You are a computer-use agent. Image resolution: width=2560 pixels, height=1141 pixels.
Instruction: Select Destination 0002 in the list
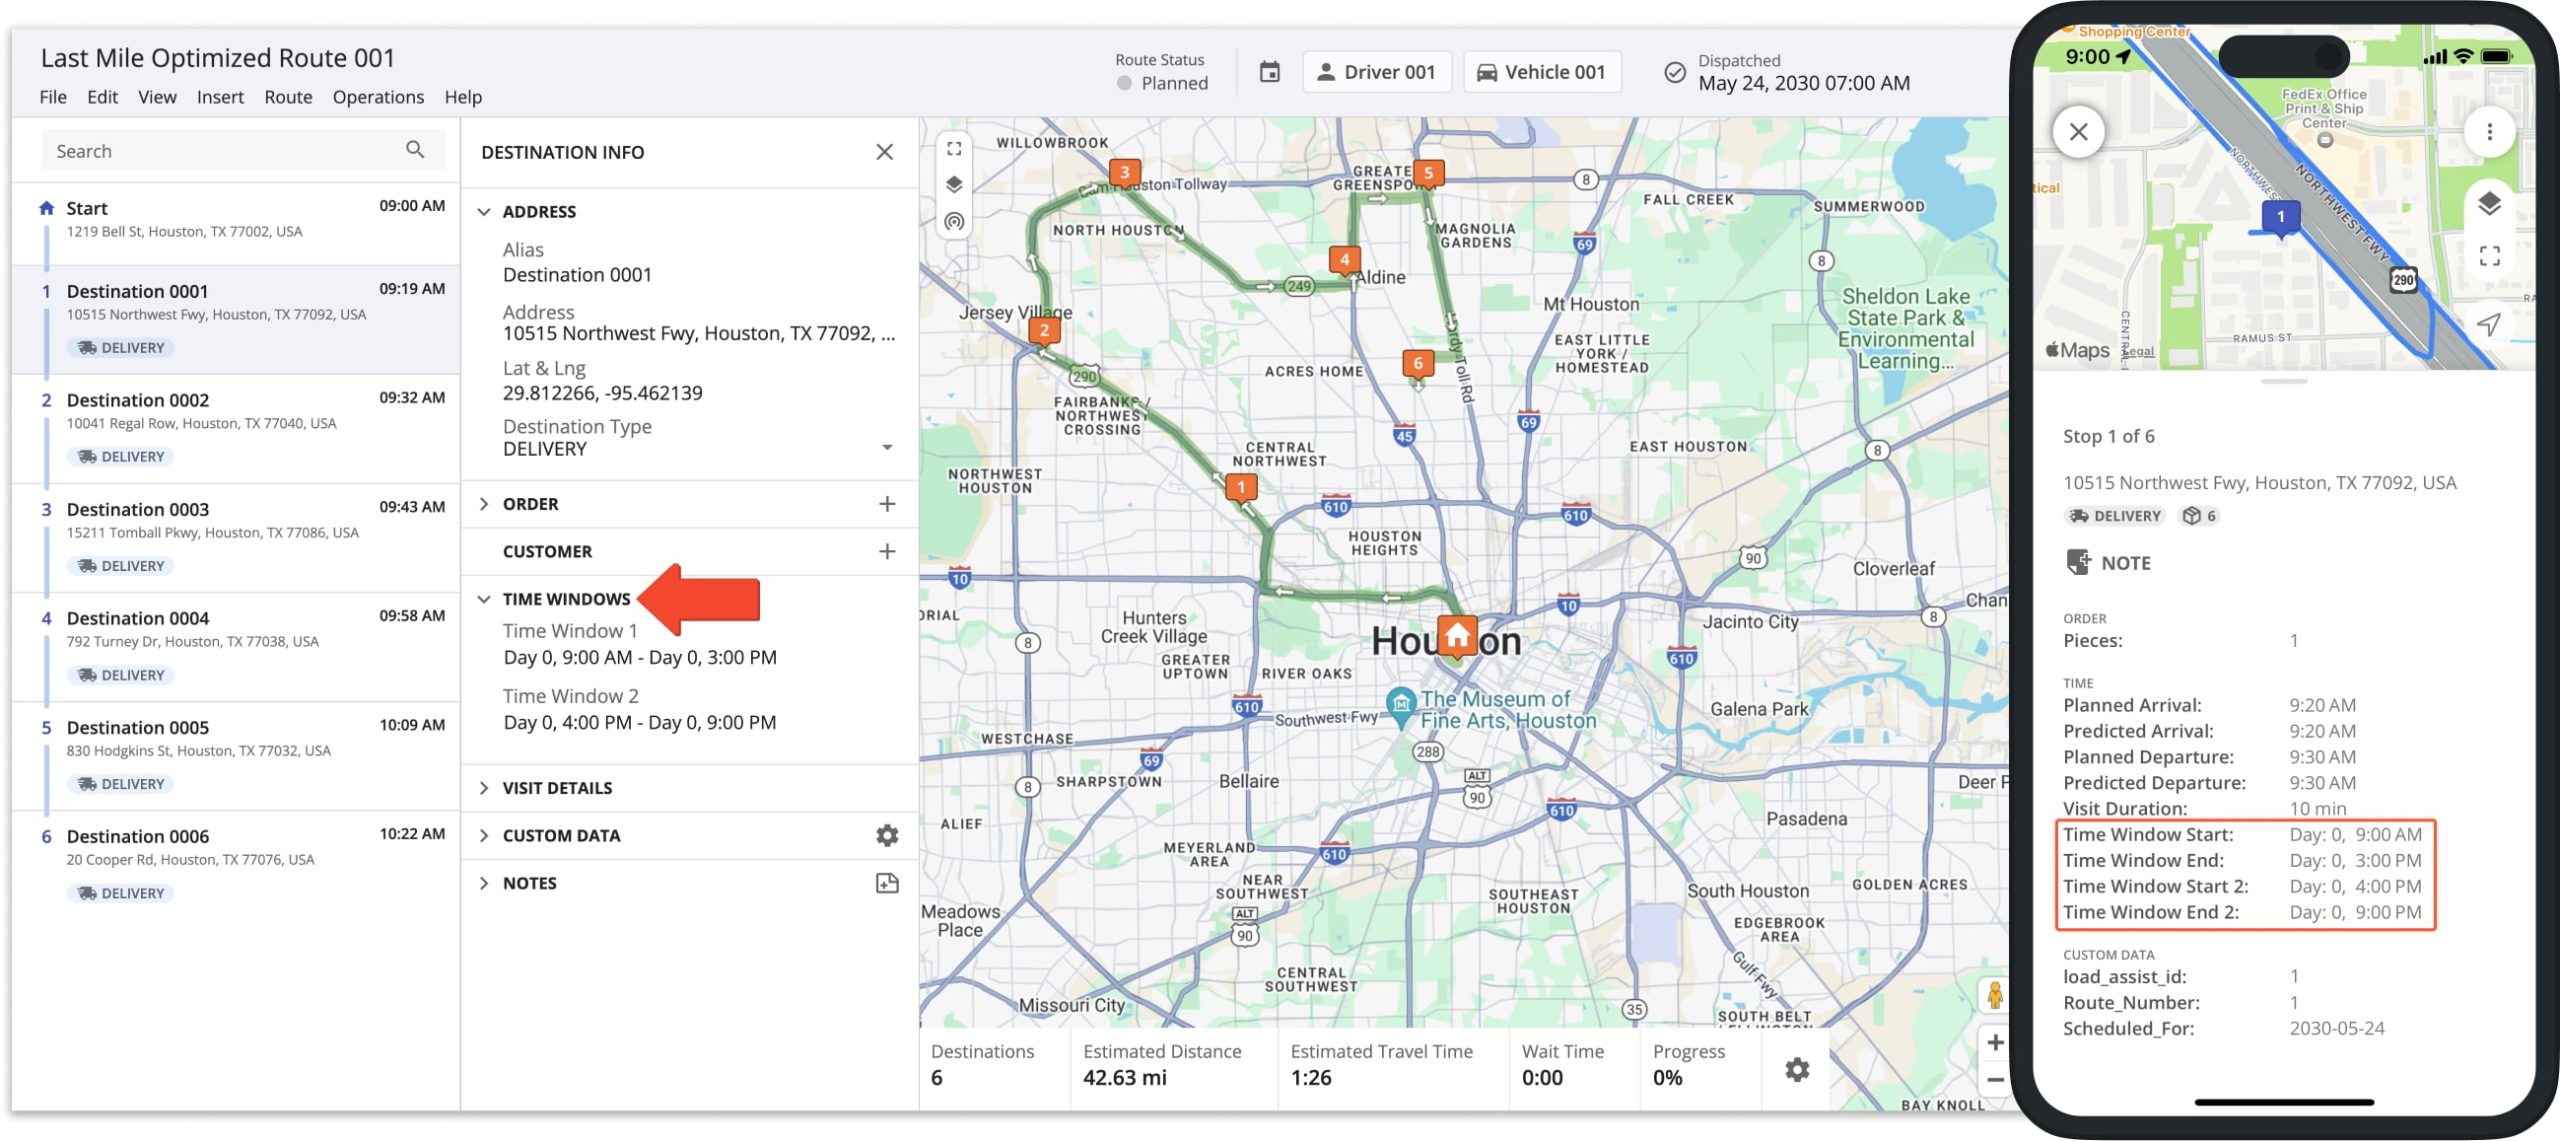tap(236, 429)
